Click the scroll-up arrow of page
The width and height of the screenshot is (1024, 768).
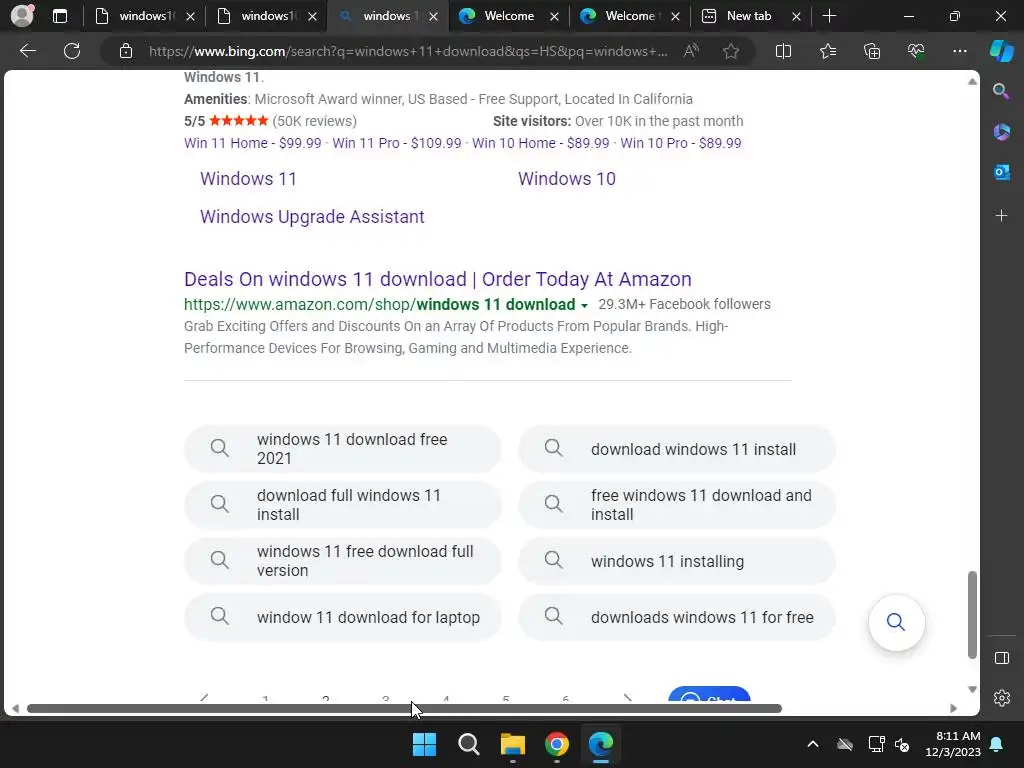tap(972, 82)
